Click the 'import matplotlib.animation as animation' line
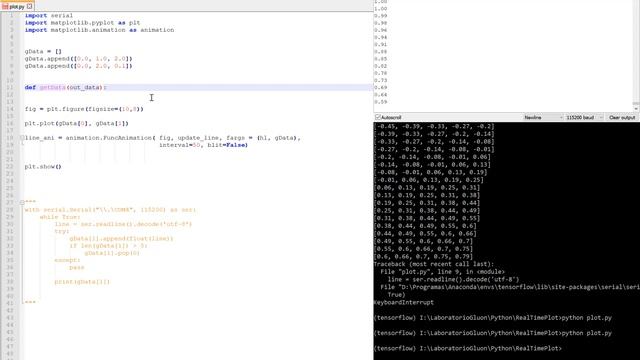The width and height of the screenshot is (640, 360). click(x=99, y=30)
